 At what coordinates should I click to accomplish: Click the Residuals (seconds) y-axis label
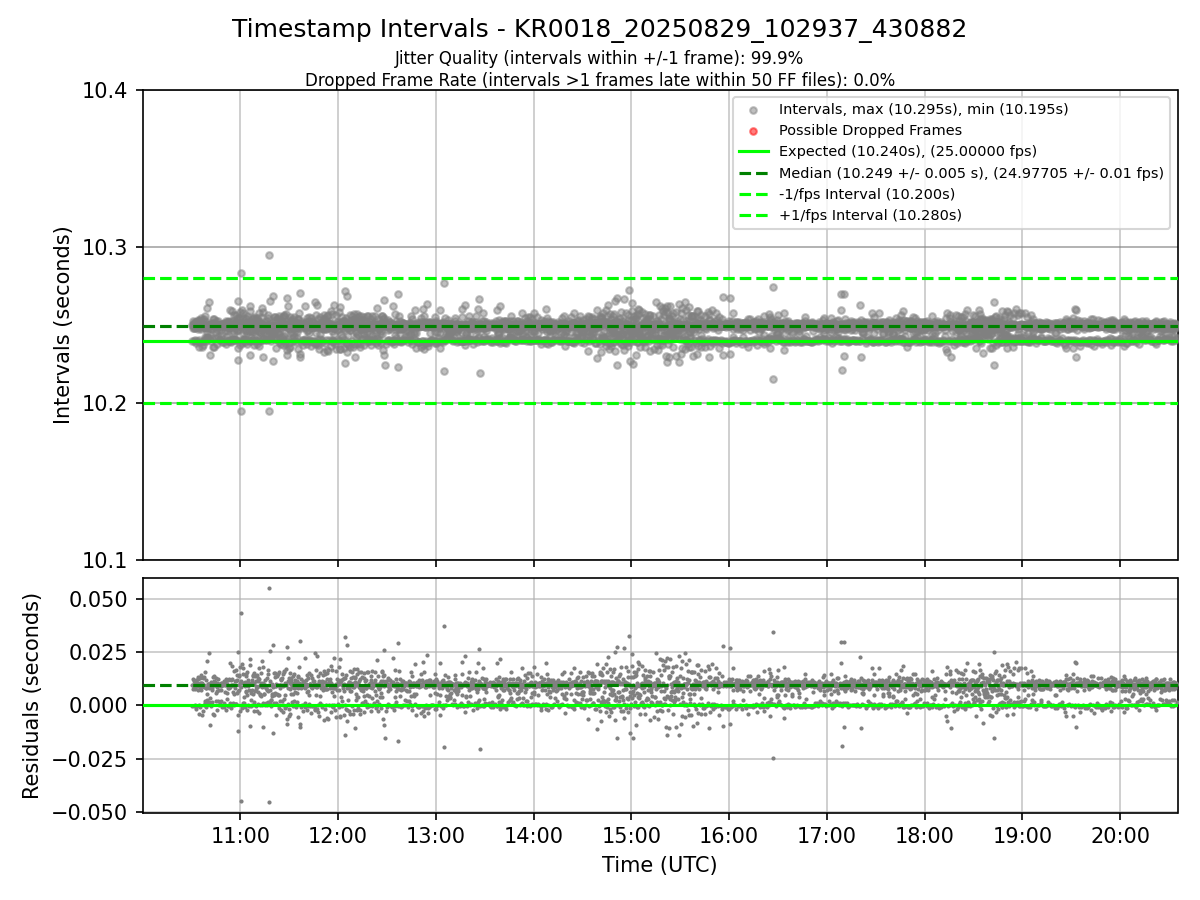[32, 696]
